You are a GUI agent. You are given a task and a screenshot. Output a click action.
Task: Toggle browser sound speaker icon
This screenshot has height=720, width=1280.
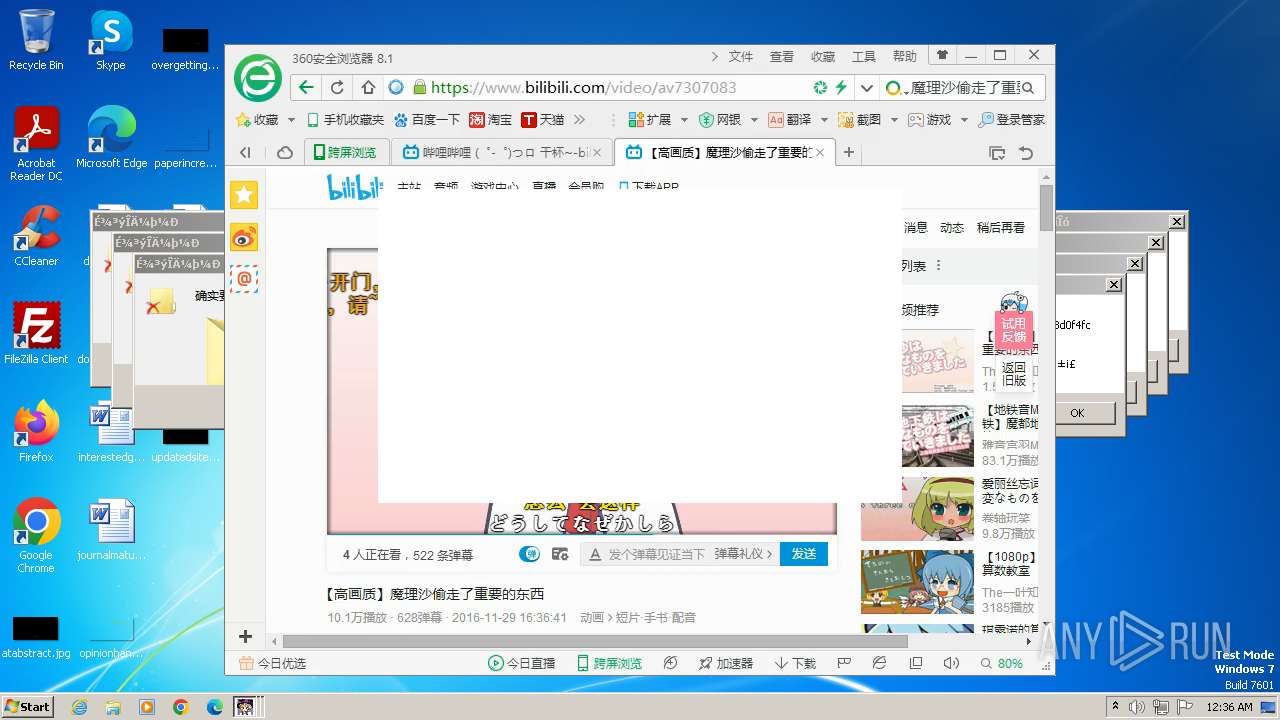[951, 663]
